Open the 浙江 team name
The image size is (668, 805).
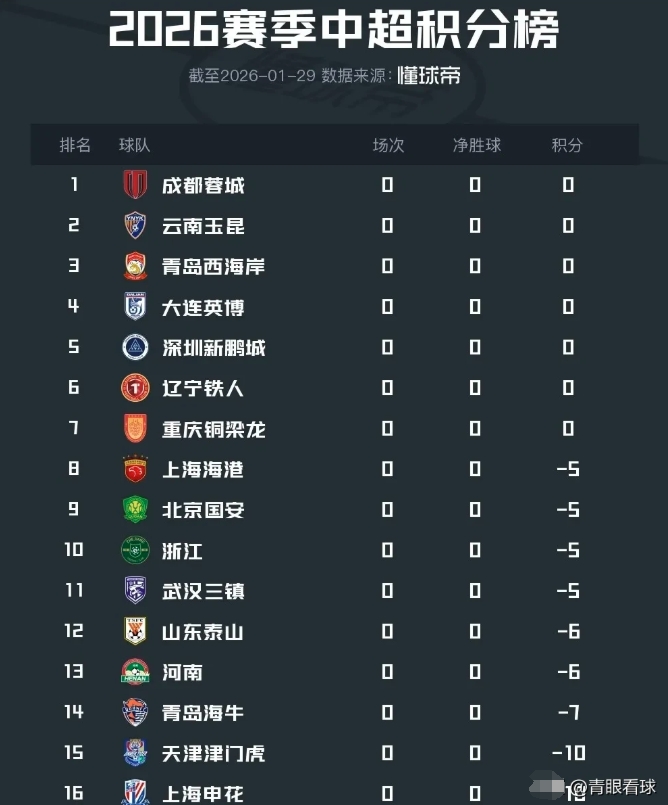point(182,551)
